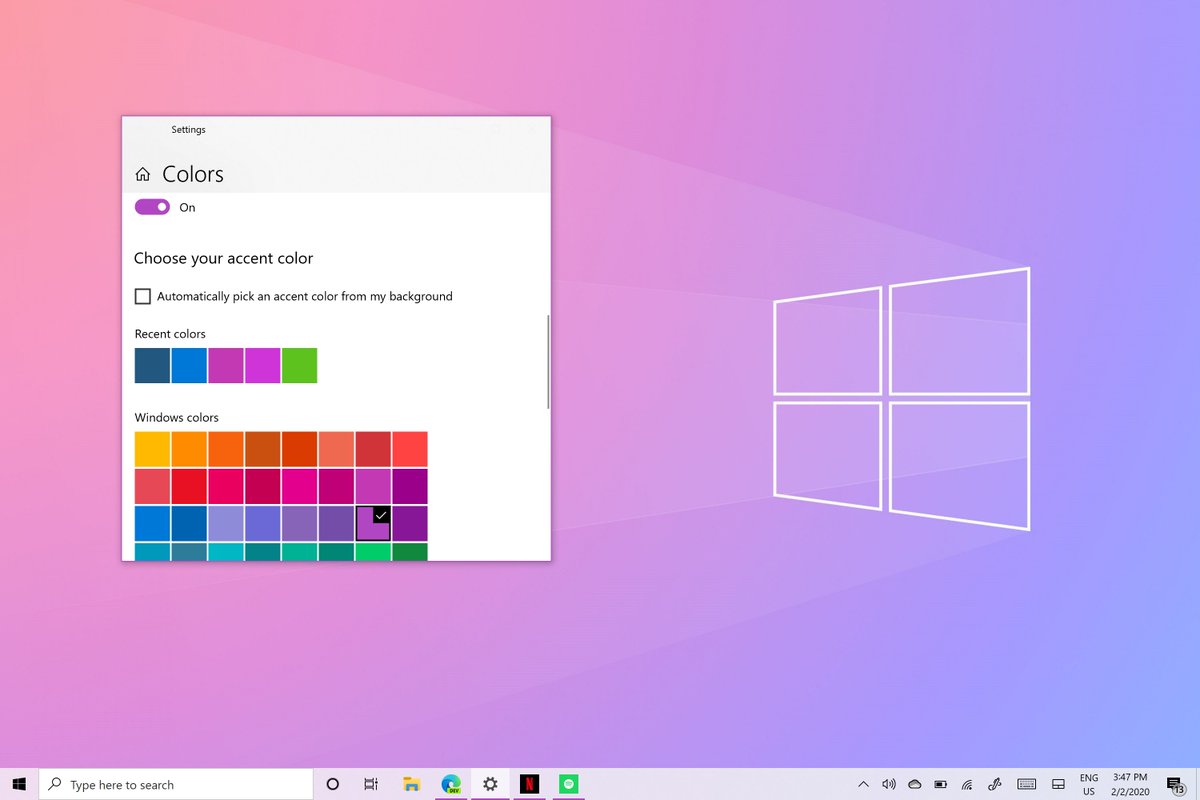The width and height of the screenshot is (1200, 800).
Task: Open Microsoft Edge Dev from the taskbar
Action: tap(451, 784)
